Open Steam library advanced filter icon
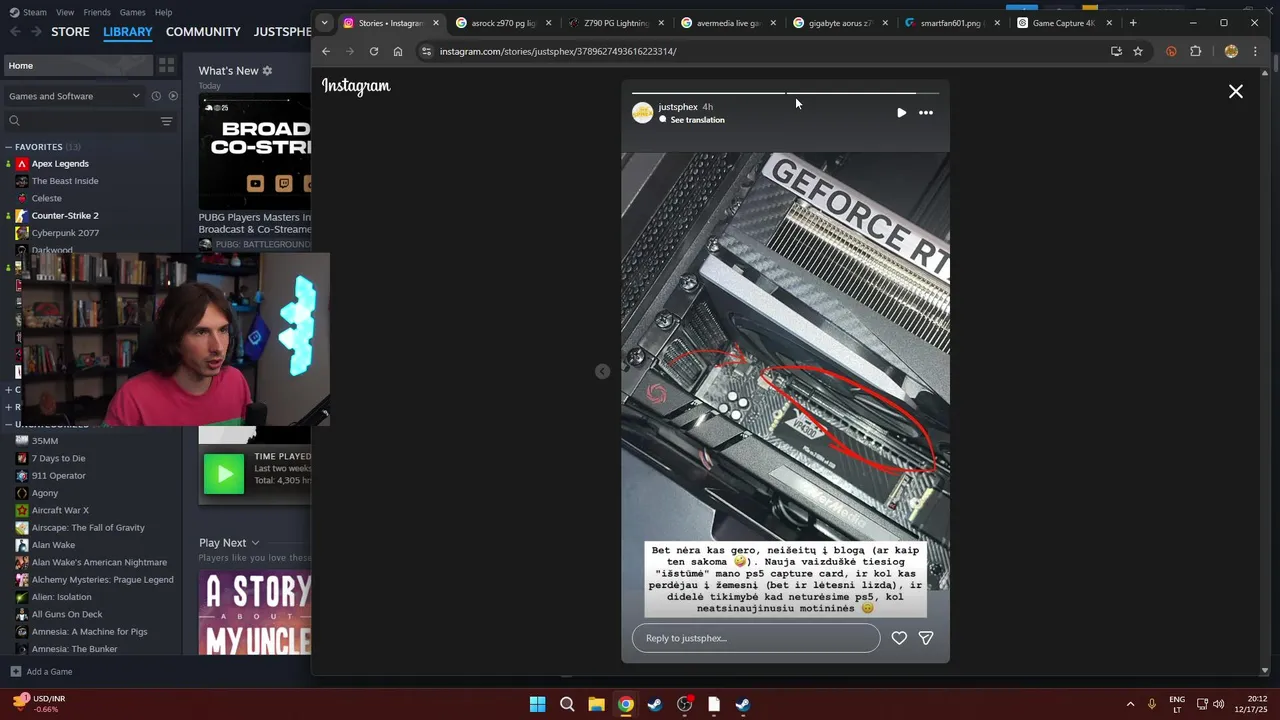This screenshot has width=1280, height=720. point(167,121)
